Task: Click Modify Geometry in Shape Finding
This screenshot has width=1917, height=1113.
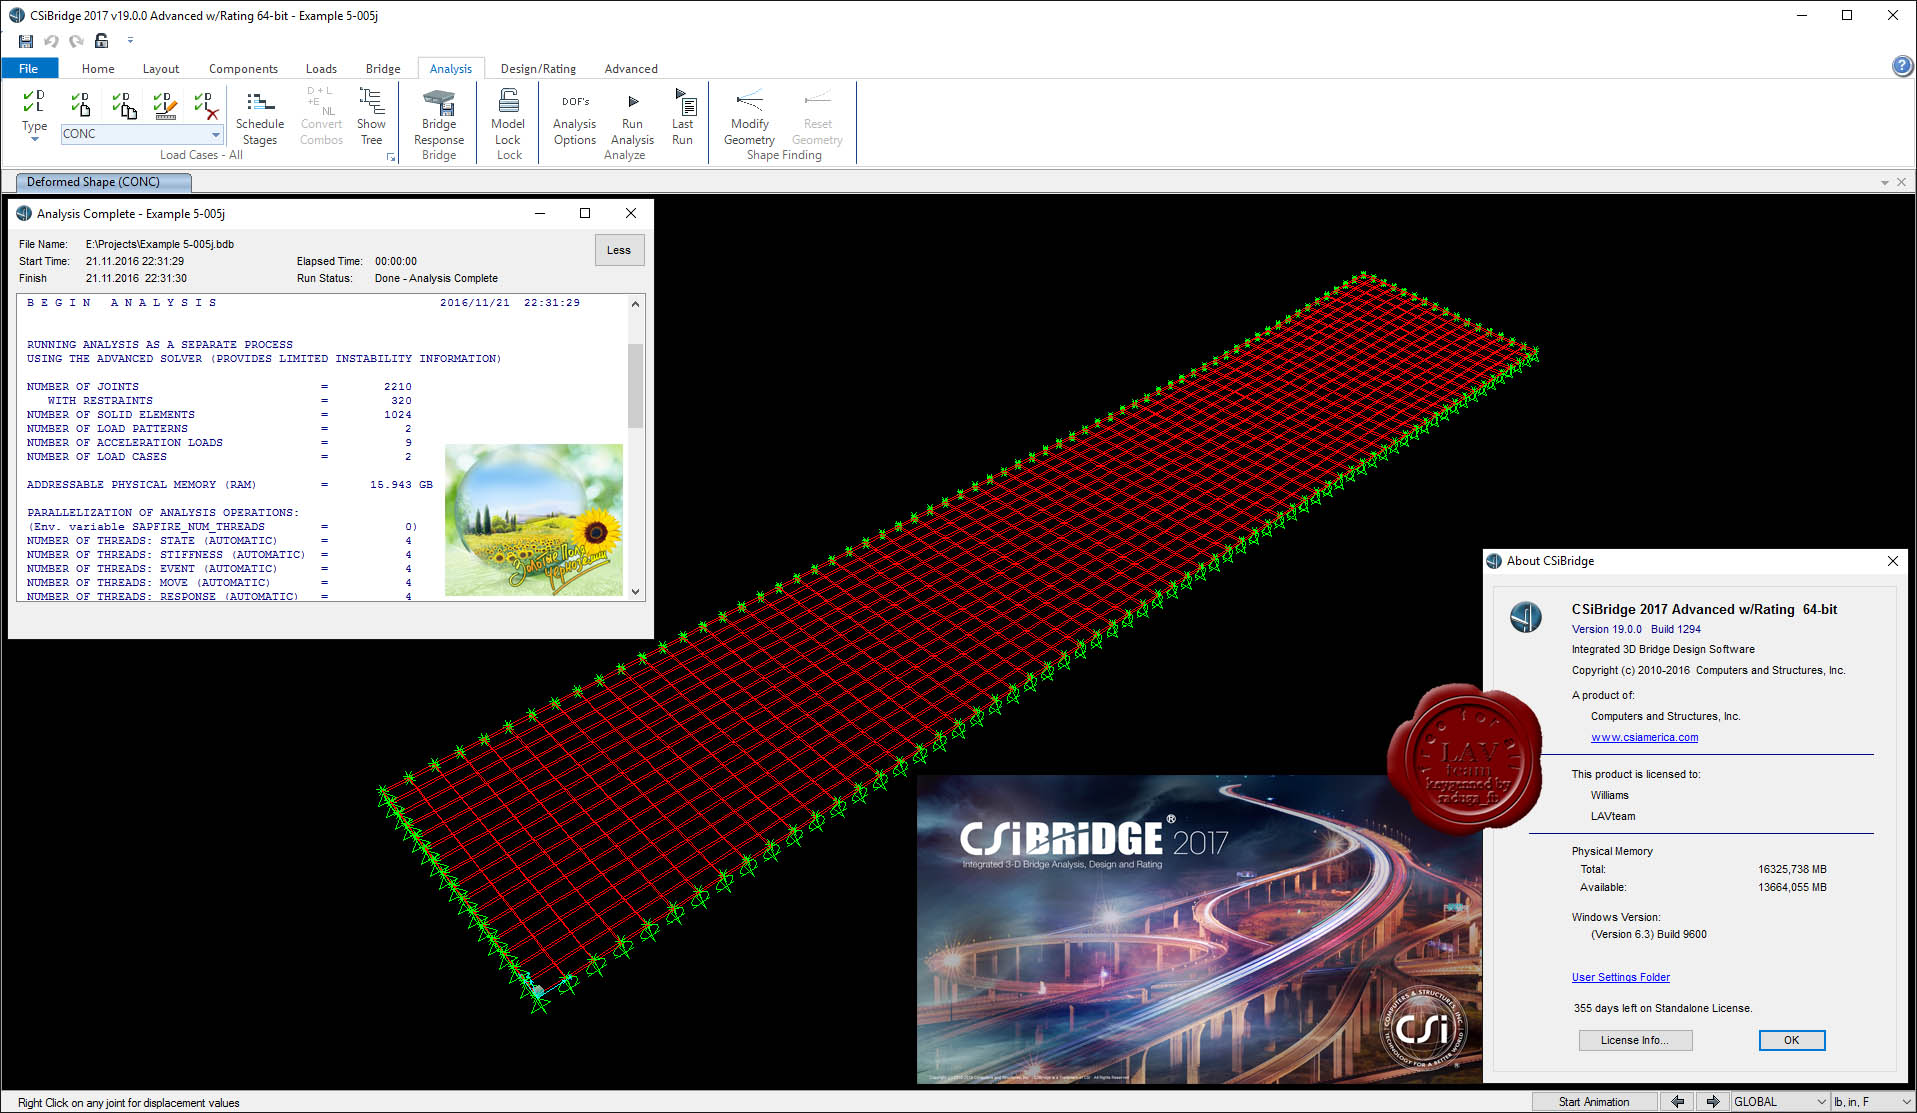Action: tap(749, 118)
